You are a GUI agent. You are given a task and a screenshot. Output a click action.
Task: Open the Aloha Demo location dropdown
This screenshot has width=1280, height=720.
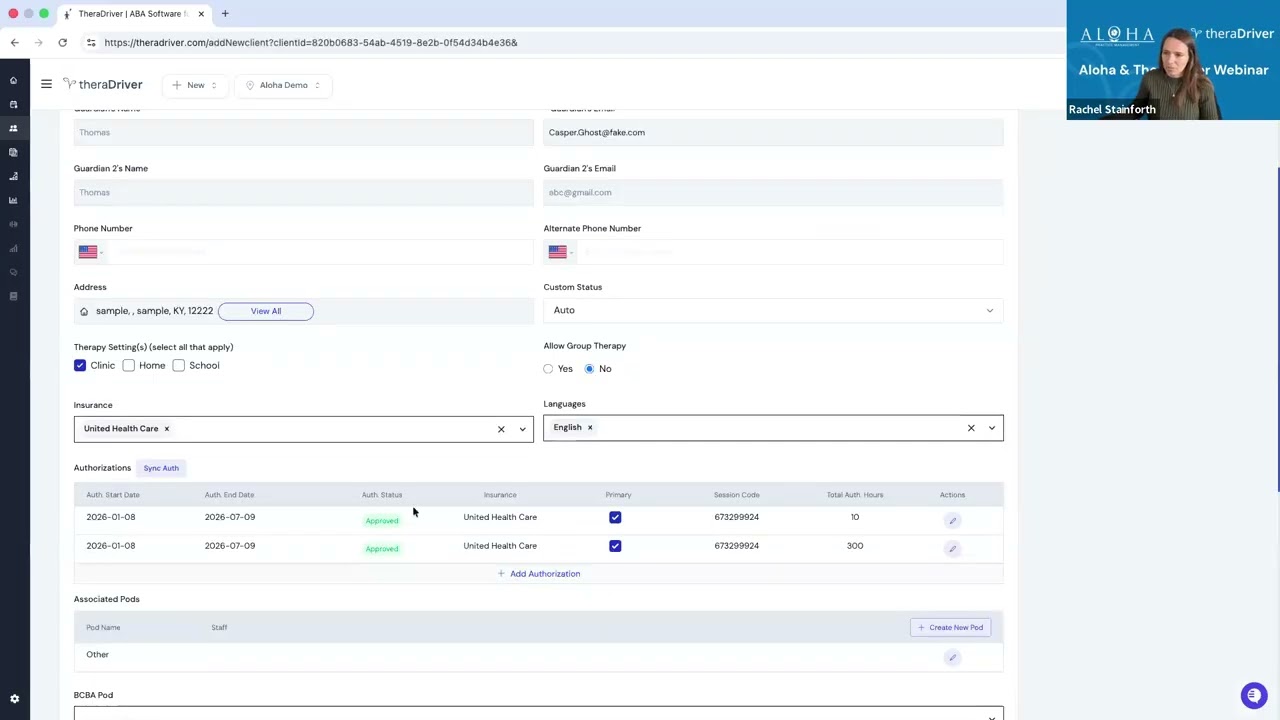tap(283, 85)
